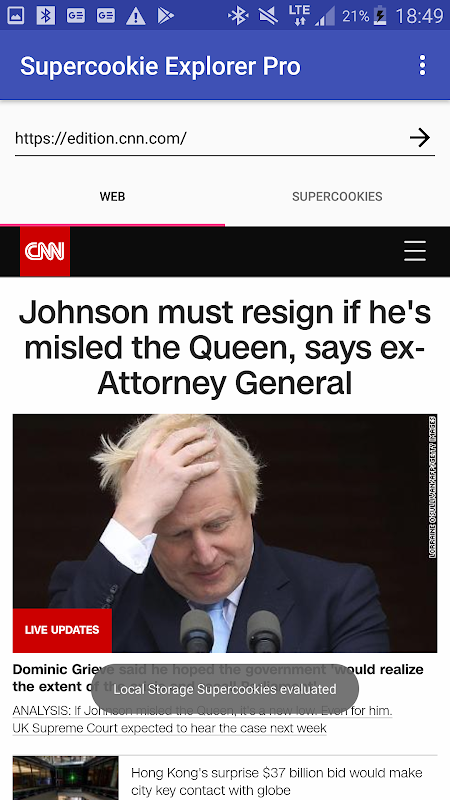
Task: Tap the battery indicator icon
Action: coord(380,15)
